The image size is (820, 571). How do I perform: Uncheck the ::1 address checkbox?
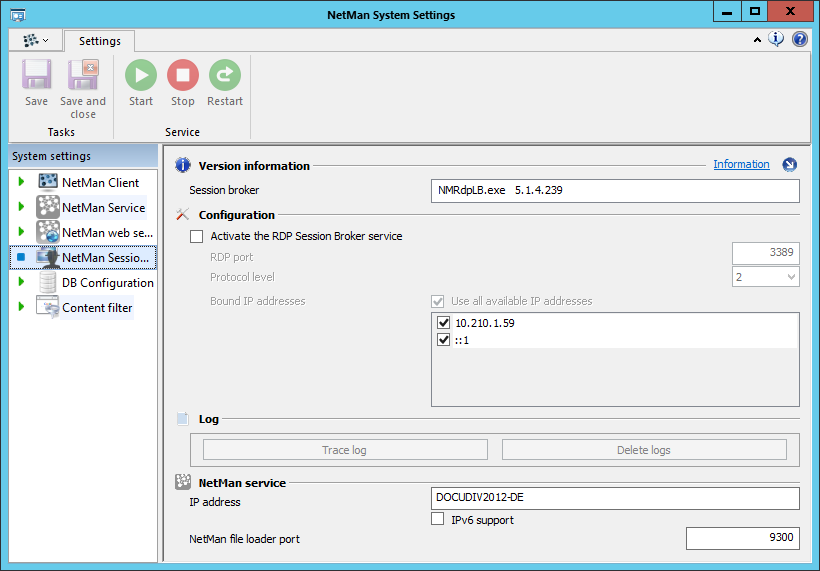click(443, 340)
